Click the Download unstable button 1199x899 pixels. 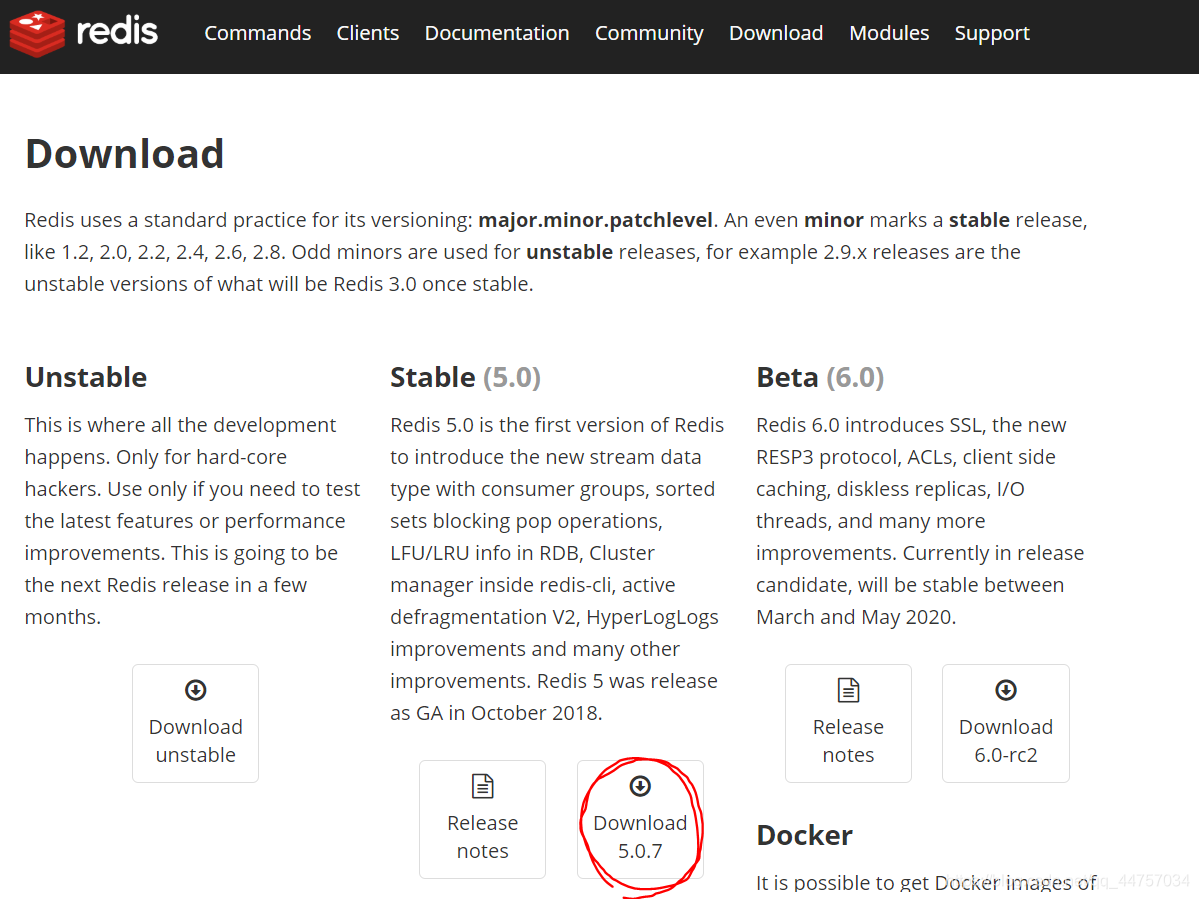pos(196,723)
